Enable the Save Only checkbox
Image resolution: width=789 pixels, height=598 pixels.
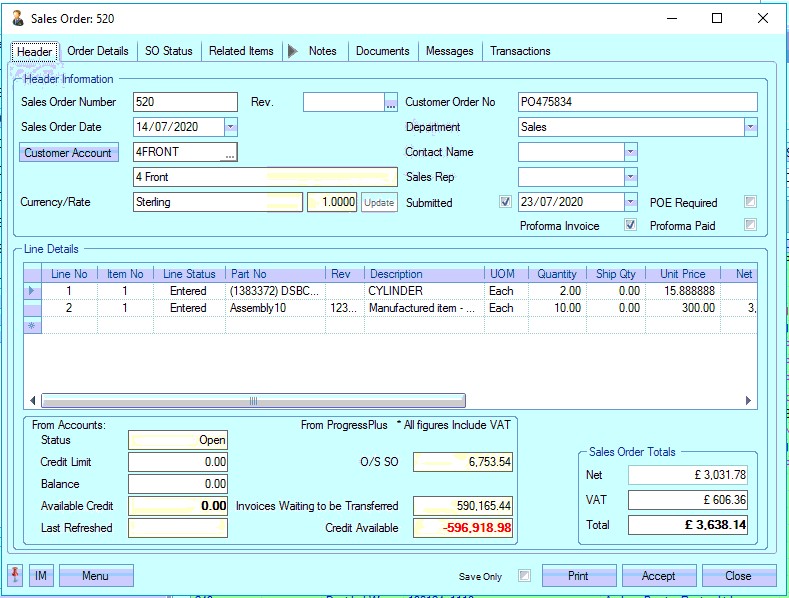pyautogui.click(x=524, y=576)
